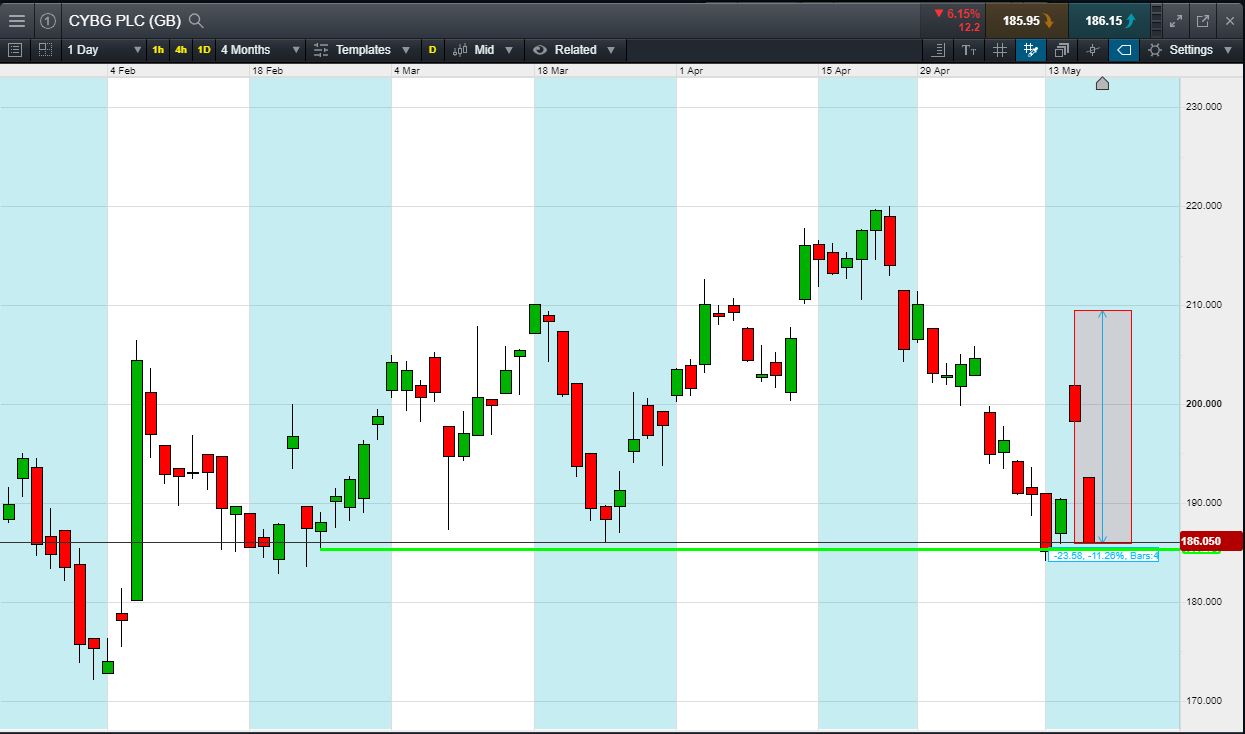The width and height of the screenshot is (1245, 734).
Task: Toggle the crosshair candle icon
Action: click(1092, 49)
